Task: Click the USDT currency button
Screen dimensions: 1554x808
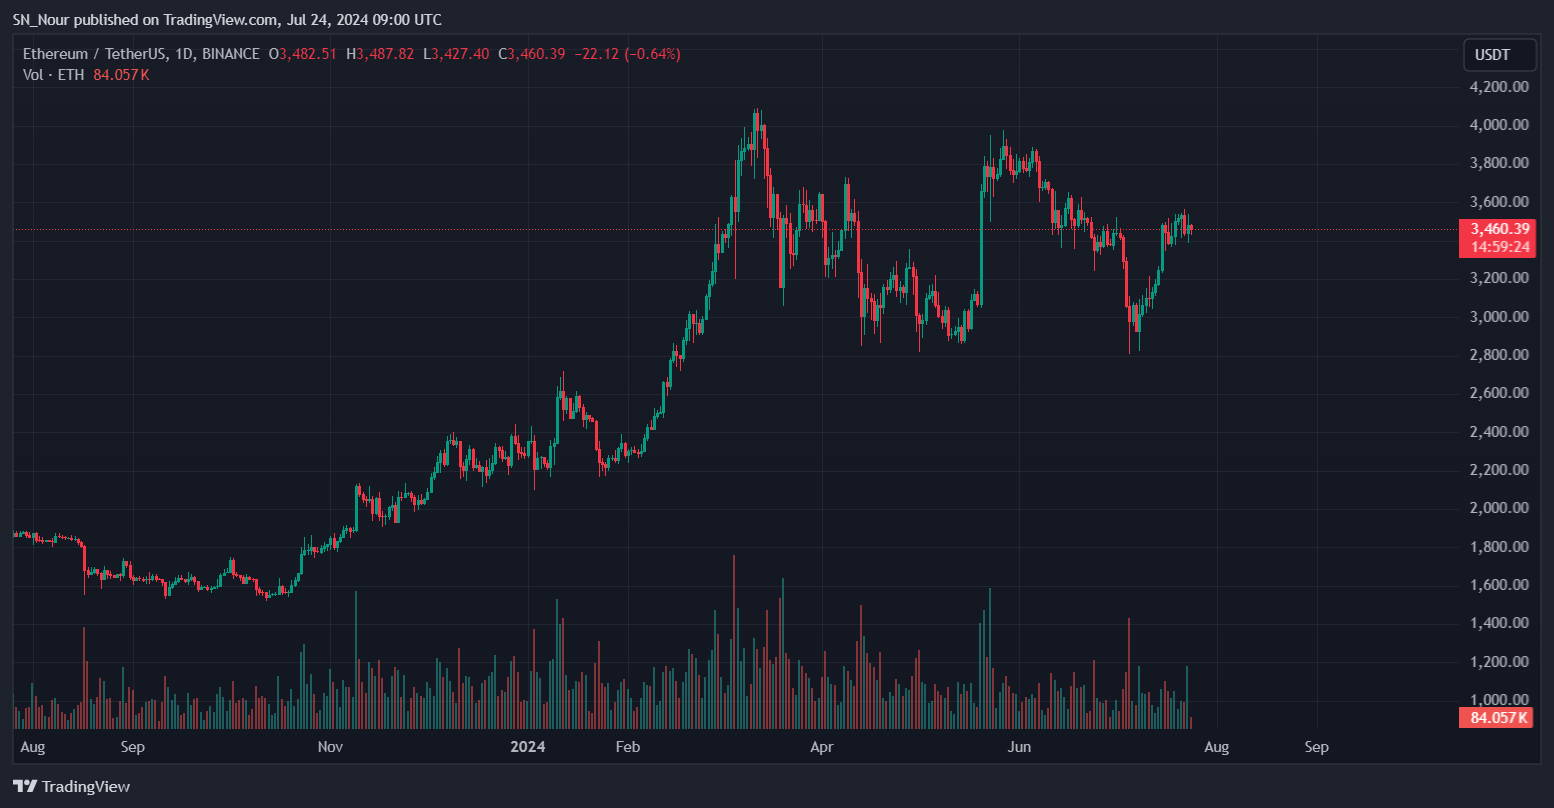Action: coord(1500,55)
